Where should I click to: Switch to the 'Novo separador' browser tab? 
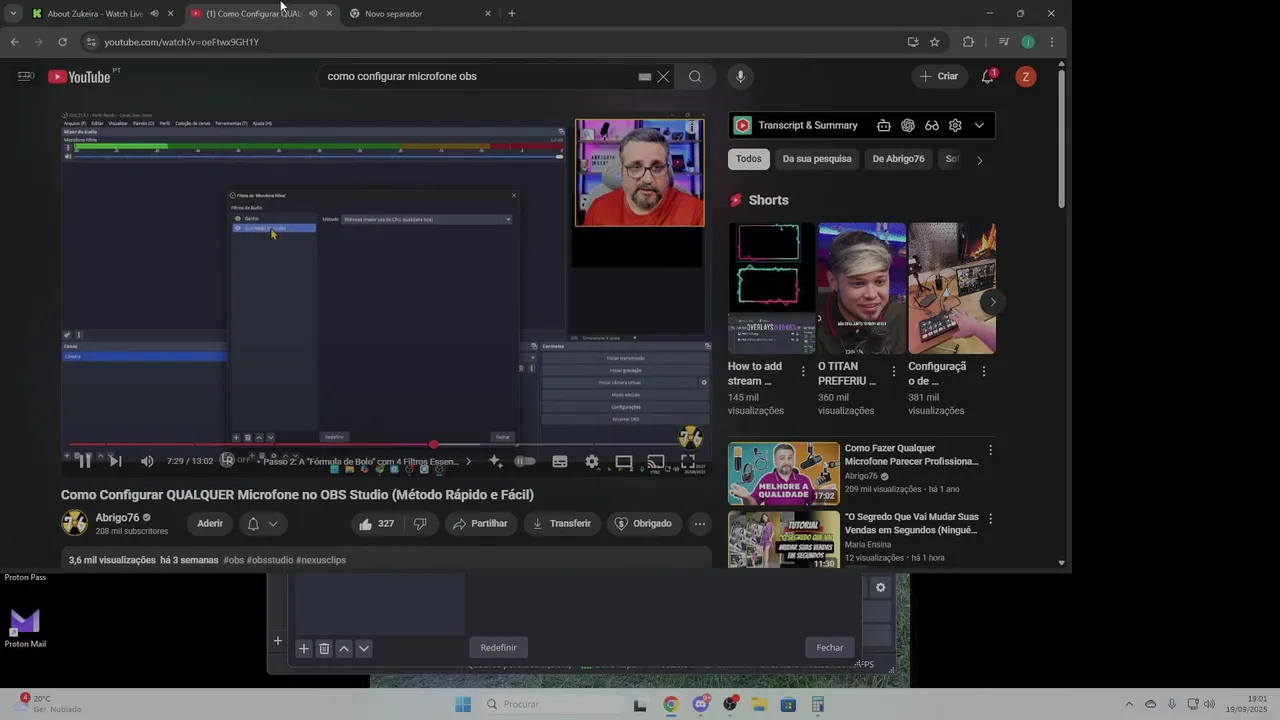420,14
